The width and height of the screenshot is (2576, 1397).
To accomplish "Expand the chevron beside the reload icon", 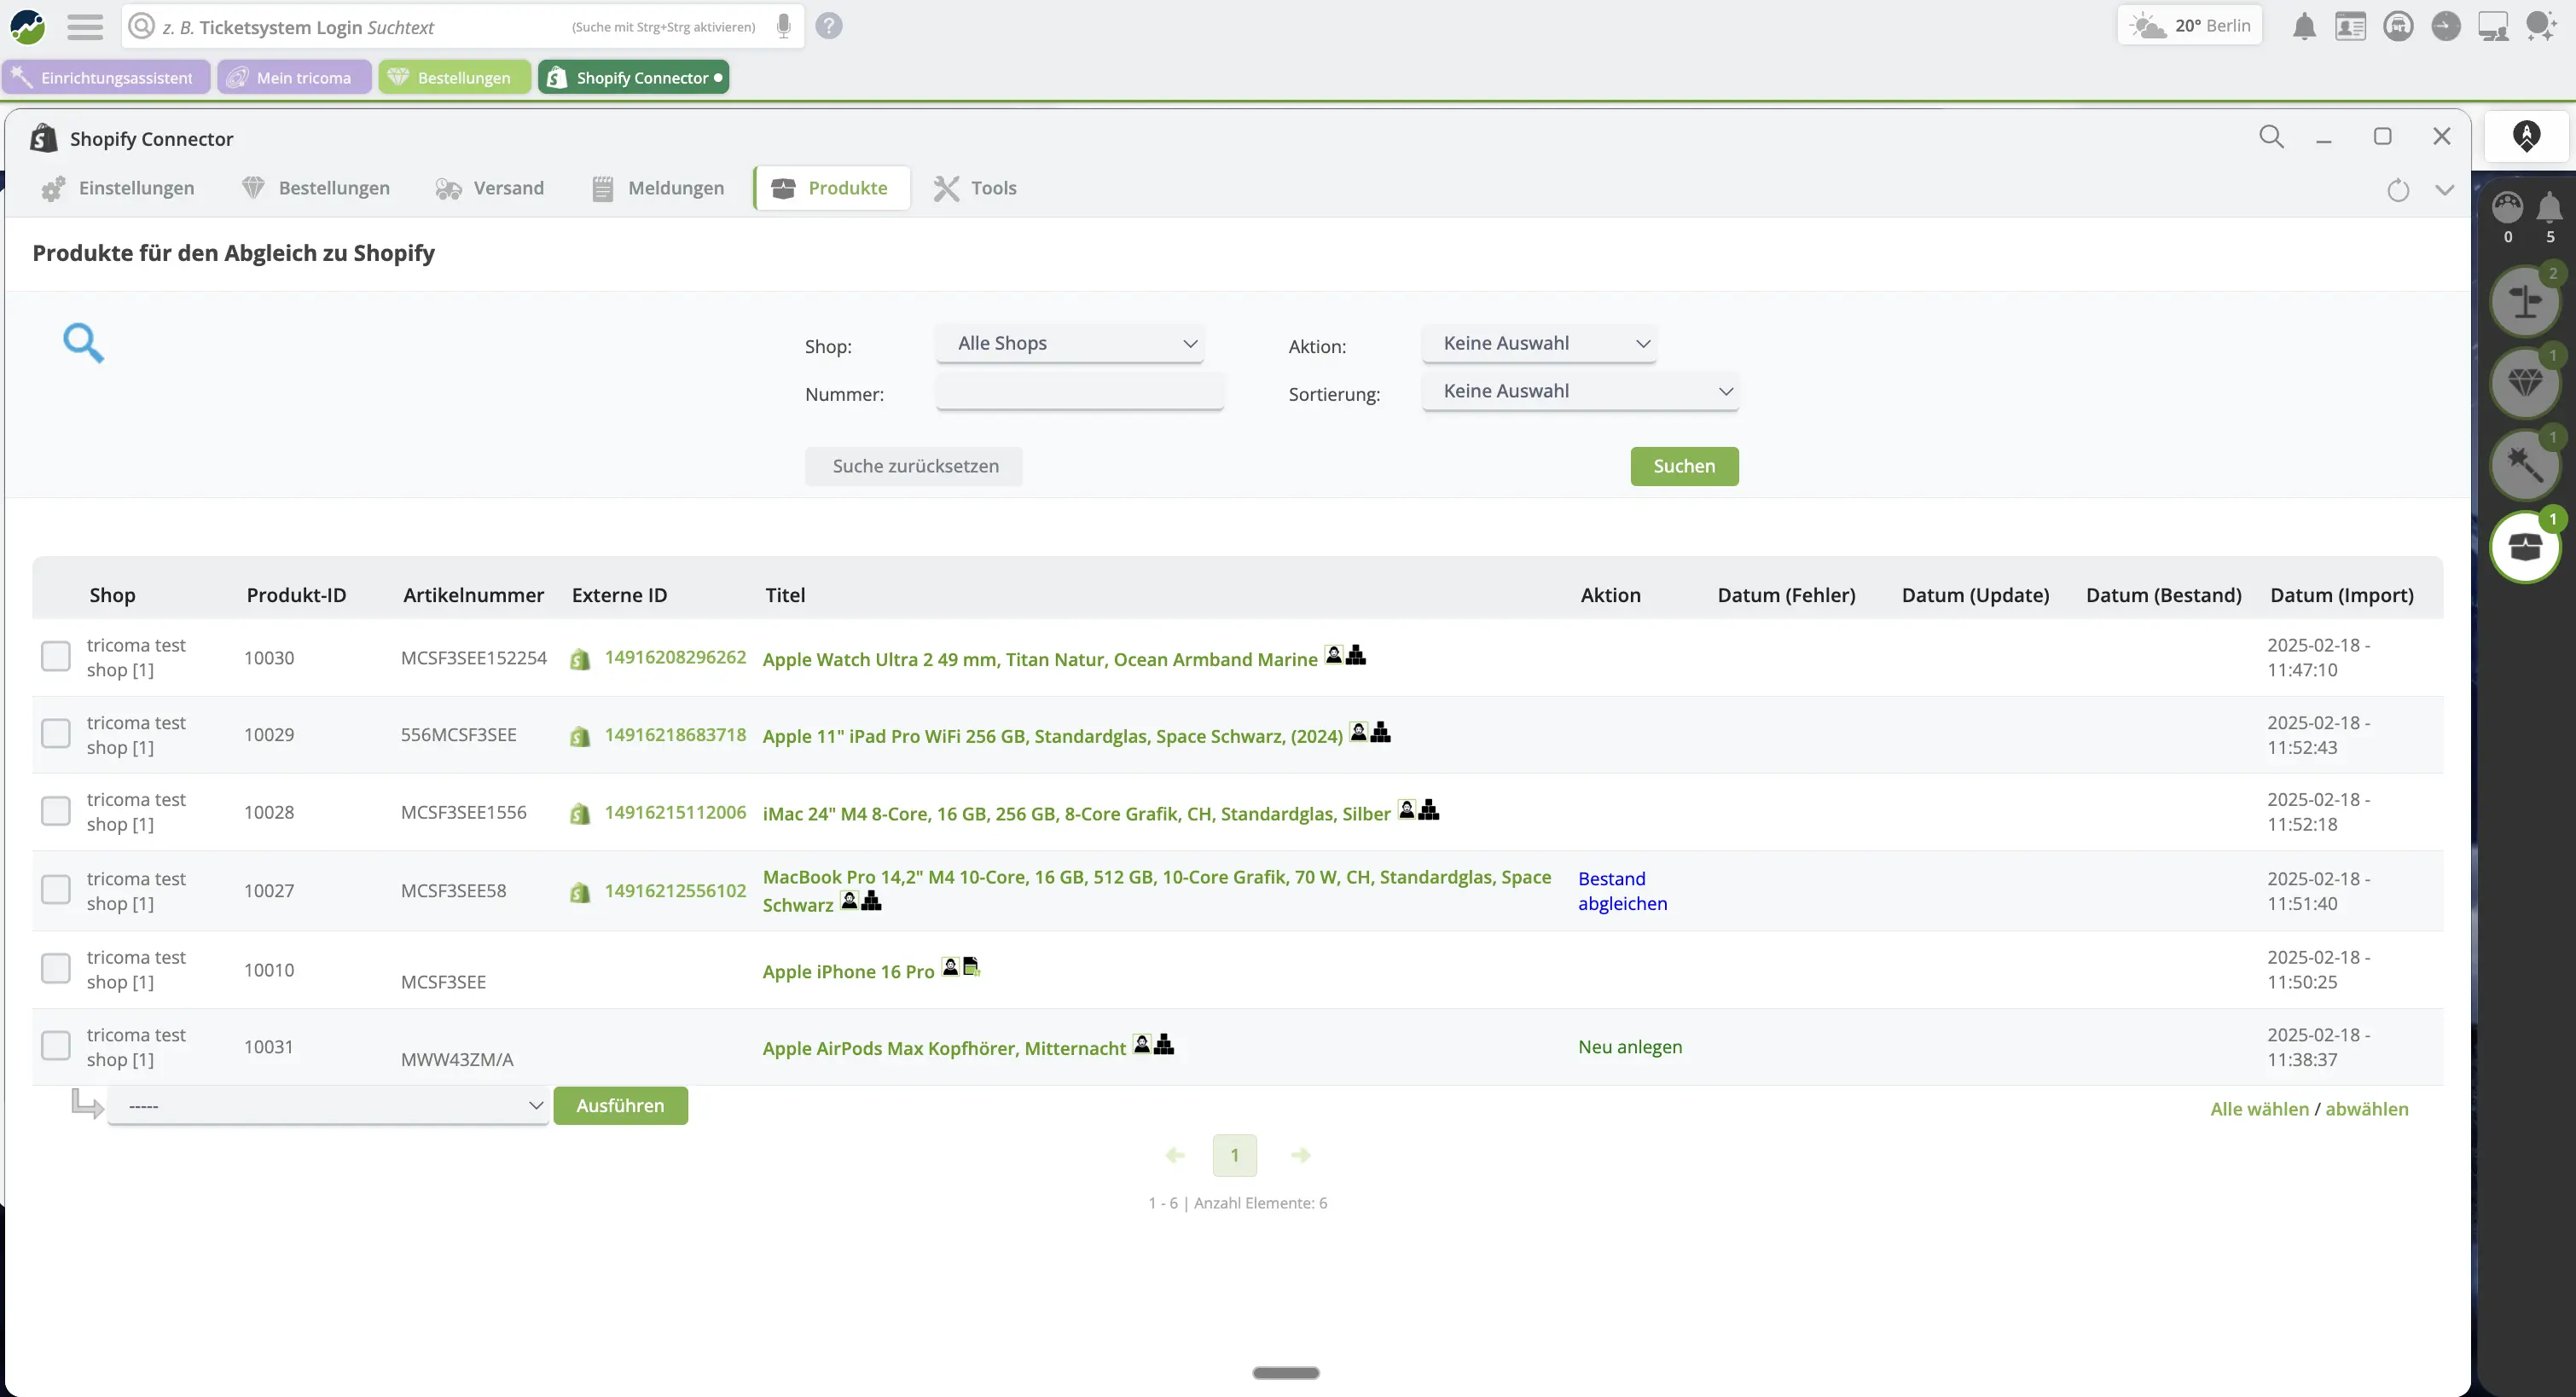I will [2444, 190].
